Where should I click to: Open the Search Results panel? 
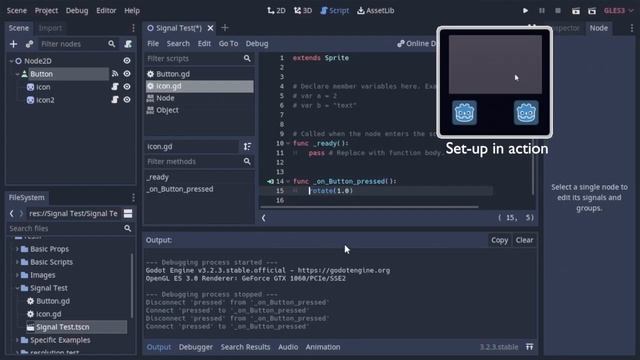(245, 347)
